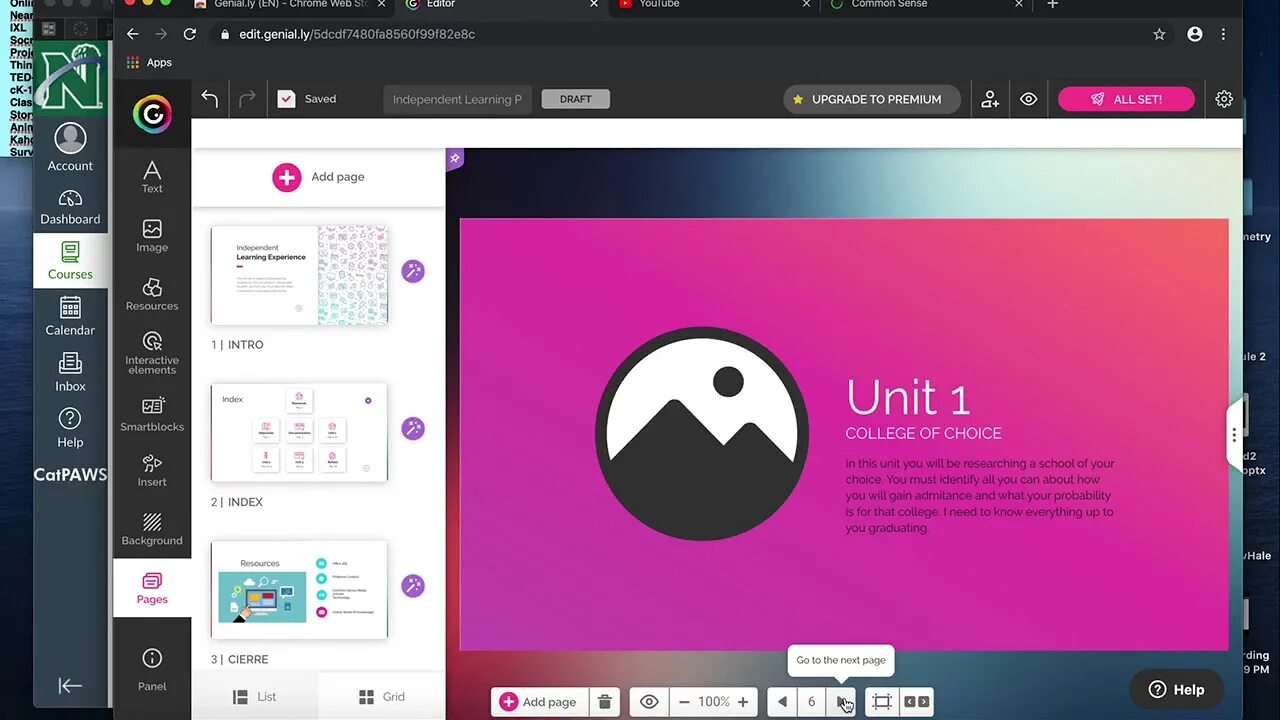
Task: Click the Chrome address bar URL
Action: coord(357,34)
